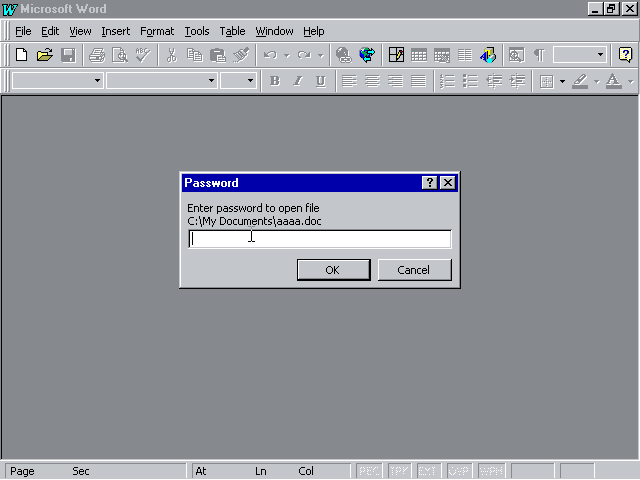Open the Edit menu

click(50, 31)
